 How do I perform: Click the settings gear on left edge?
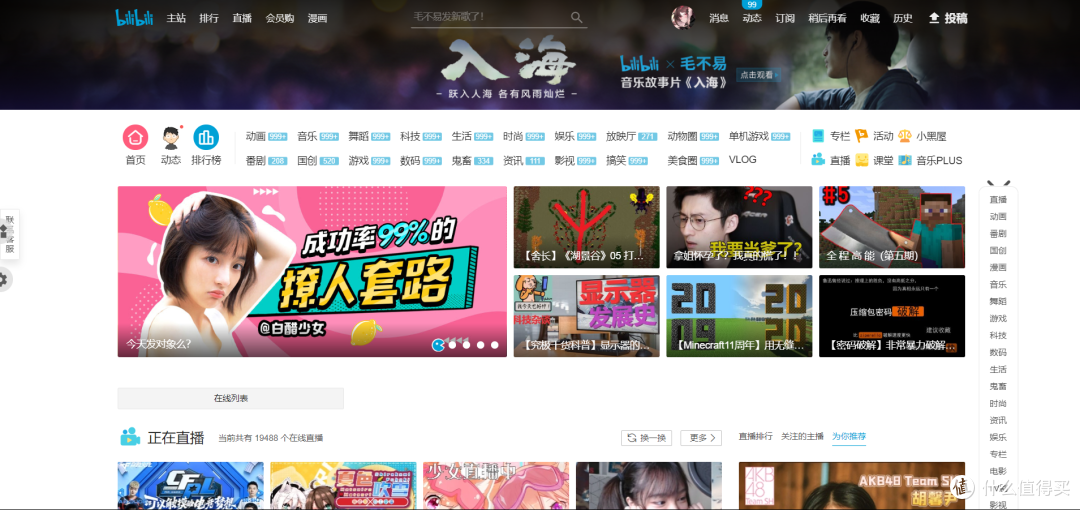pyautogui.click(x=4, y=279)
